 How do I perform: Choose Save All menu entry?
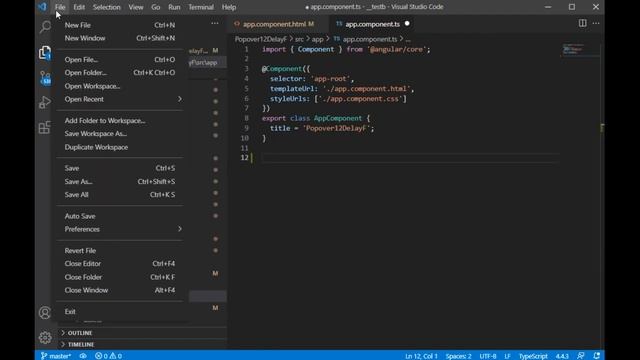[x=120, y=195]
